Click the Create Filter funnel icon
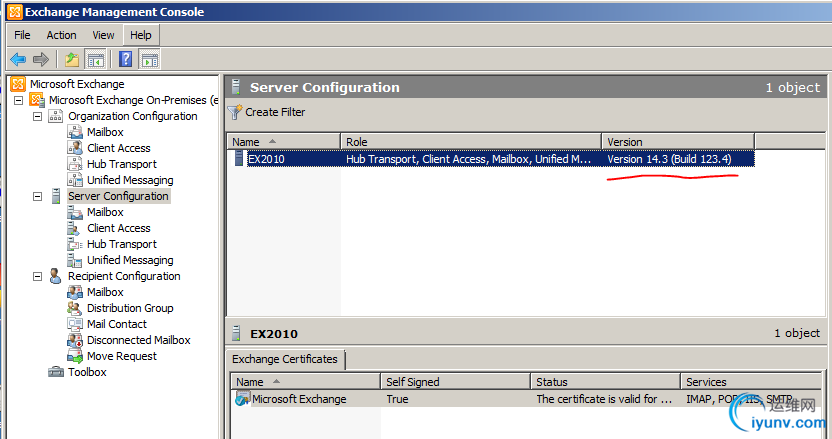This screenshot has height=439, width=832. [x=235, y=113]
